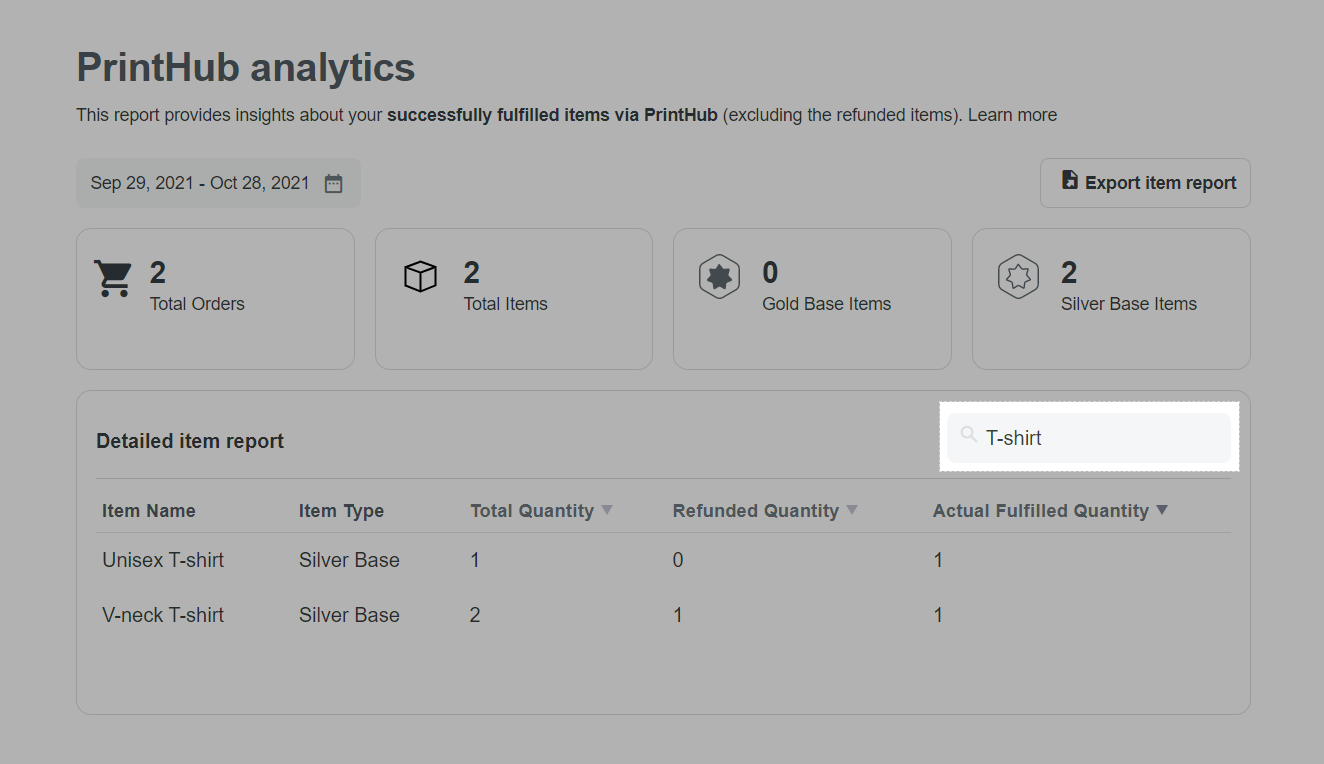The width and height of the screenshot is (1324, 764).
Task: Sort by Refunded Quantity using its arrow
Action: [852, 510]
